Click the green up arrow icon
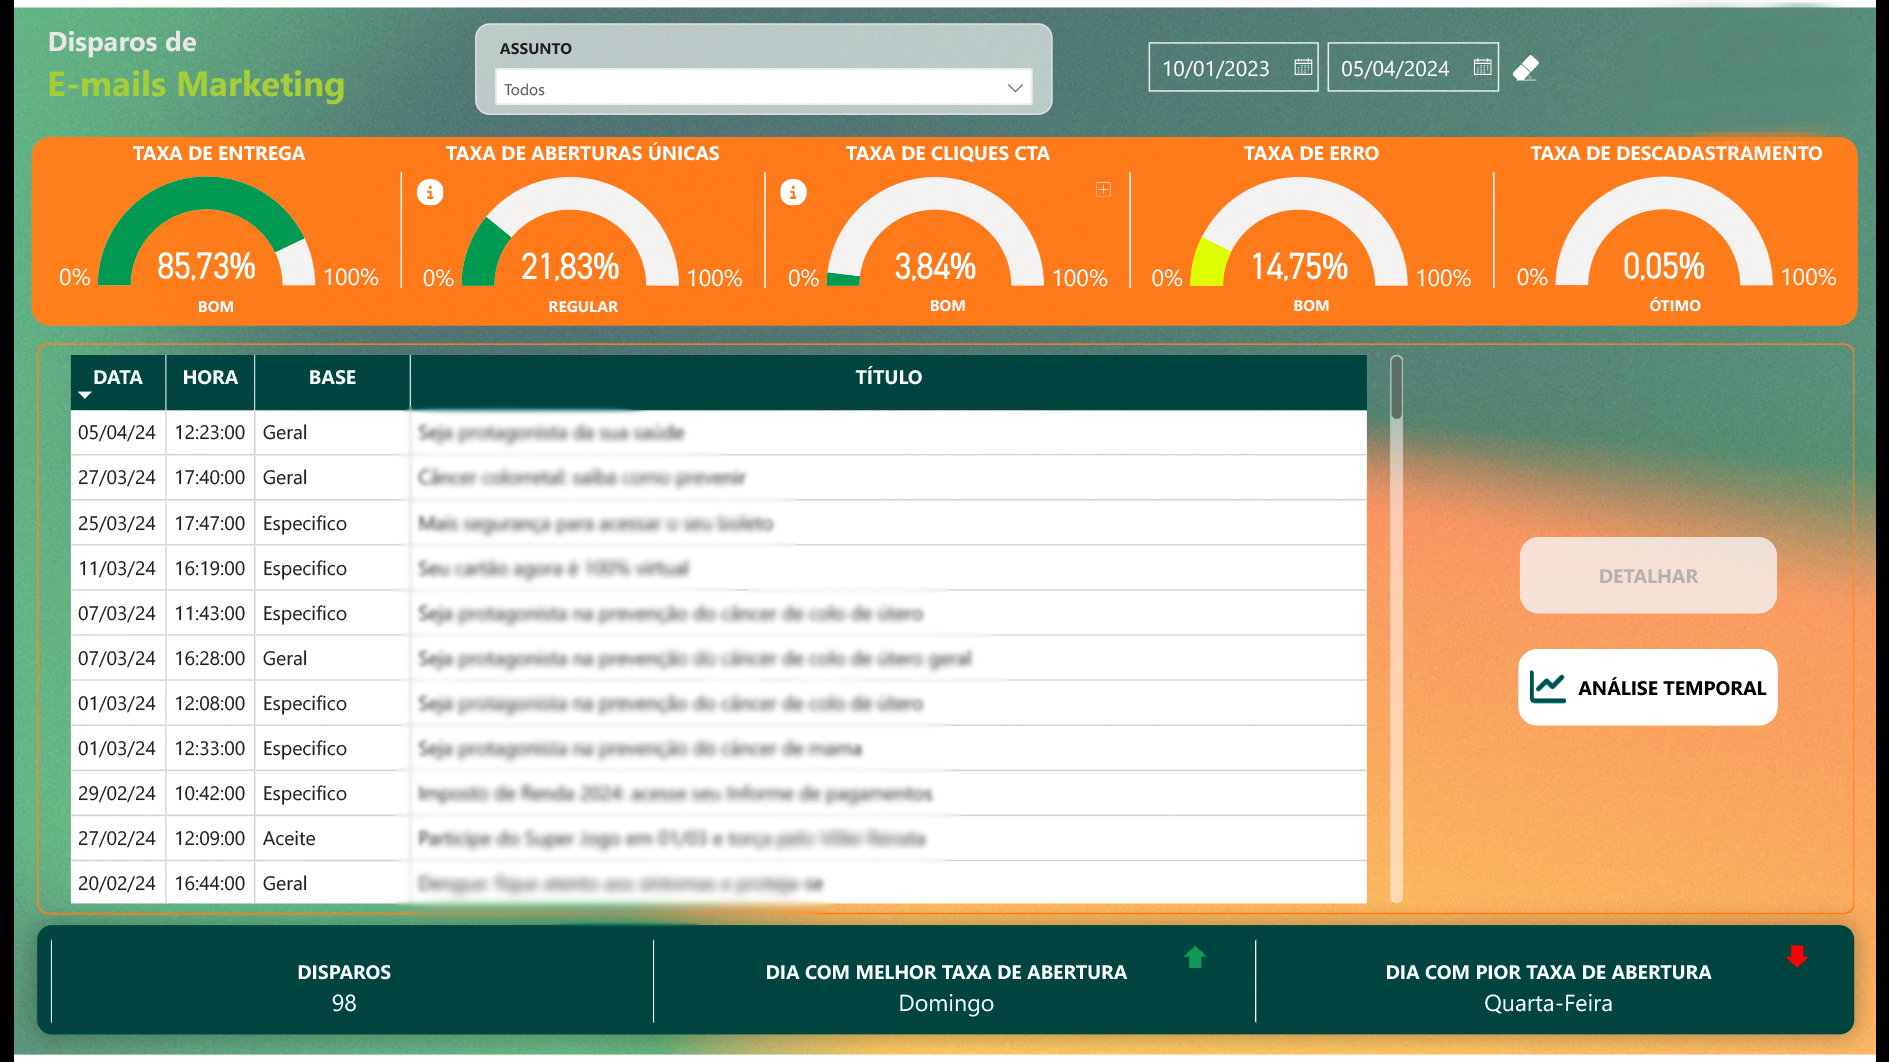1889x1062 pixels. click(1195, 957)
